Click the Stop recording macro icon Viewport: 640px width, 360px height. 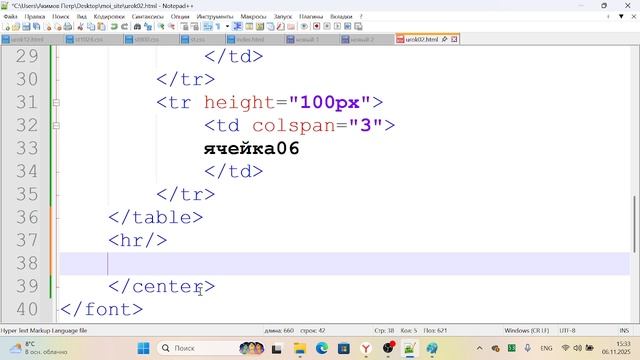pos(327,27)
